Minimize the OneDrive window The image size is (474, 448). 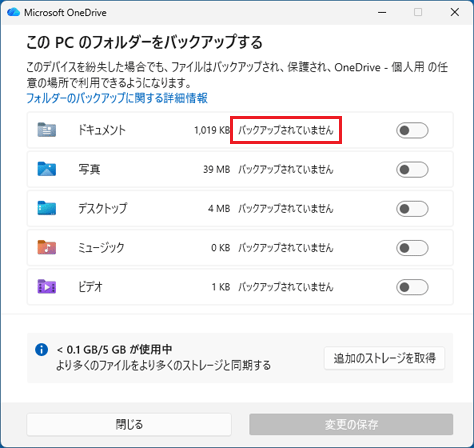[x=382, y=13]
